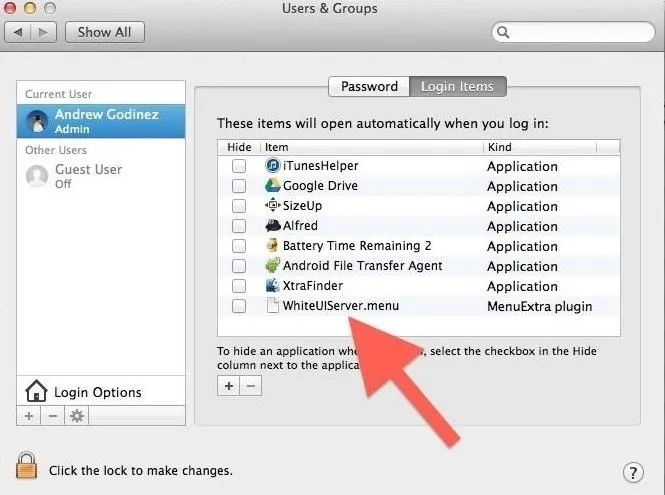This screenshot has height=495, width=665.
Task: Click the Android File Transfer Agent icon
Action: coord(273,265)
